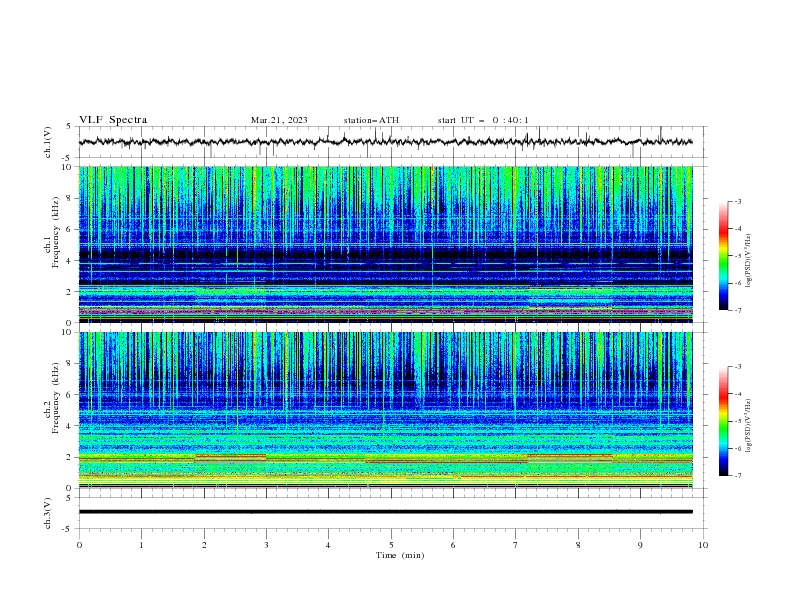Click the -3 label on ch.1 colorbar
792x612 pixels.
pyautogui.click(x=737, y=201)
